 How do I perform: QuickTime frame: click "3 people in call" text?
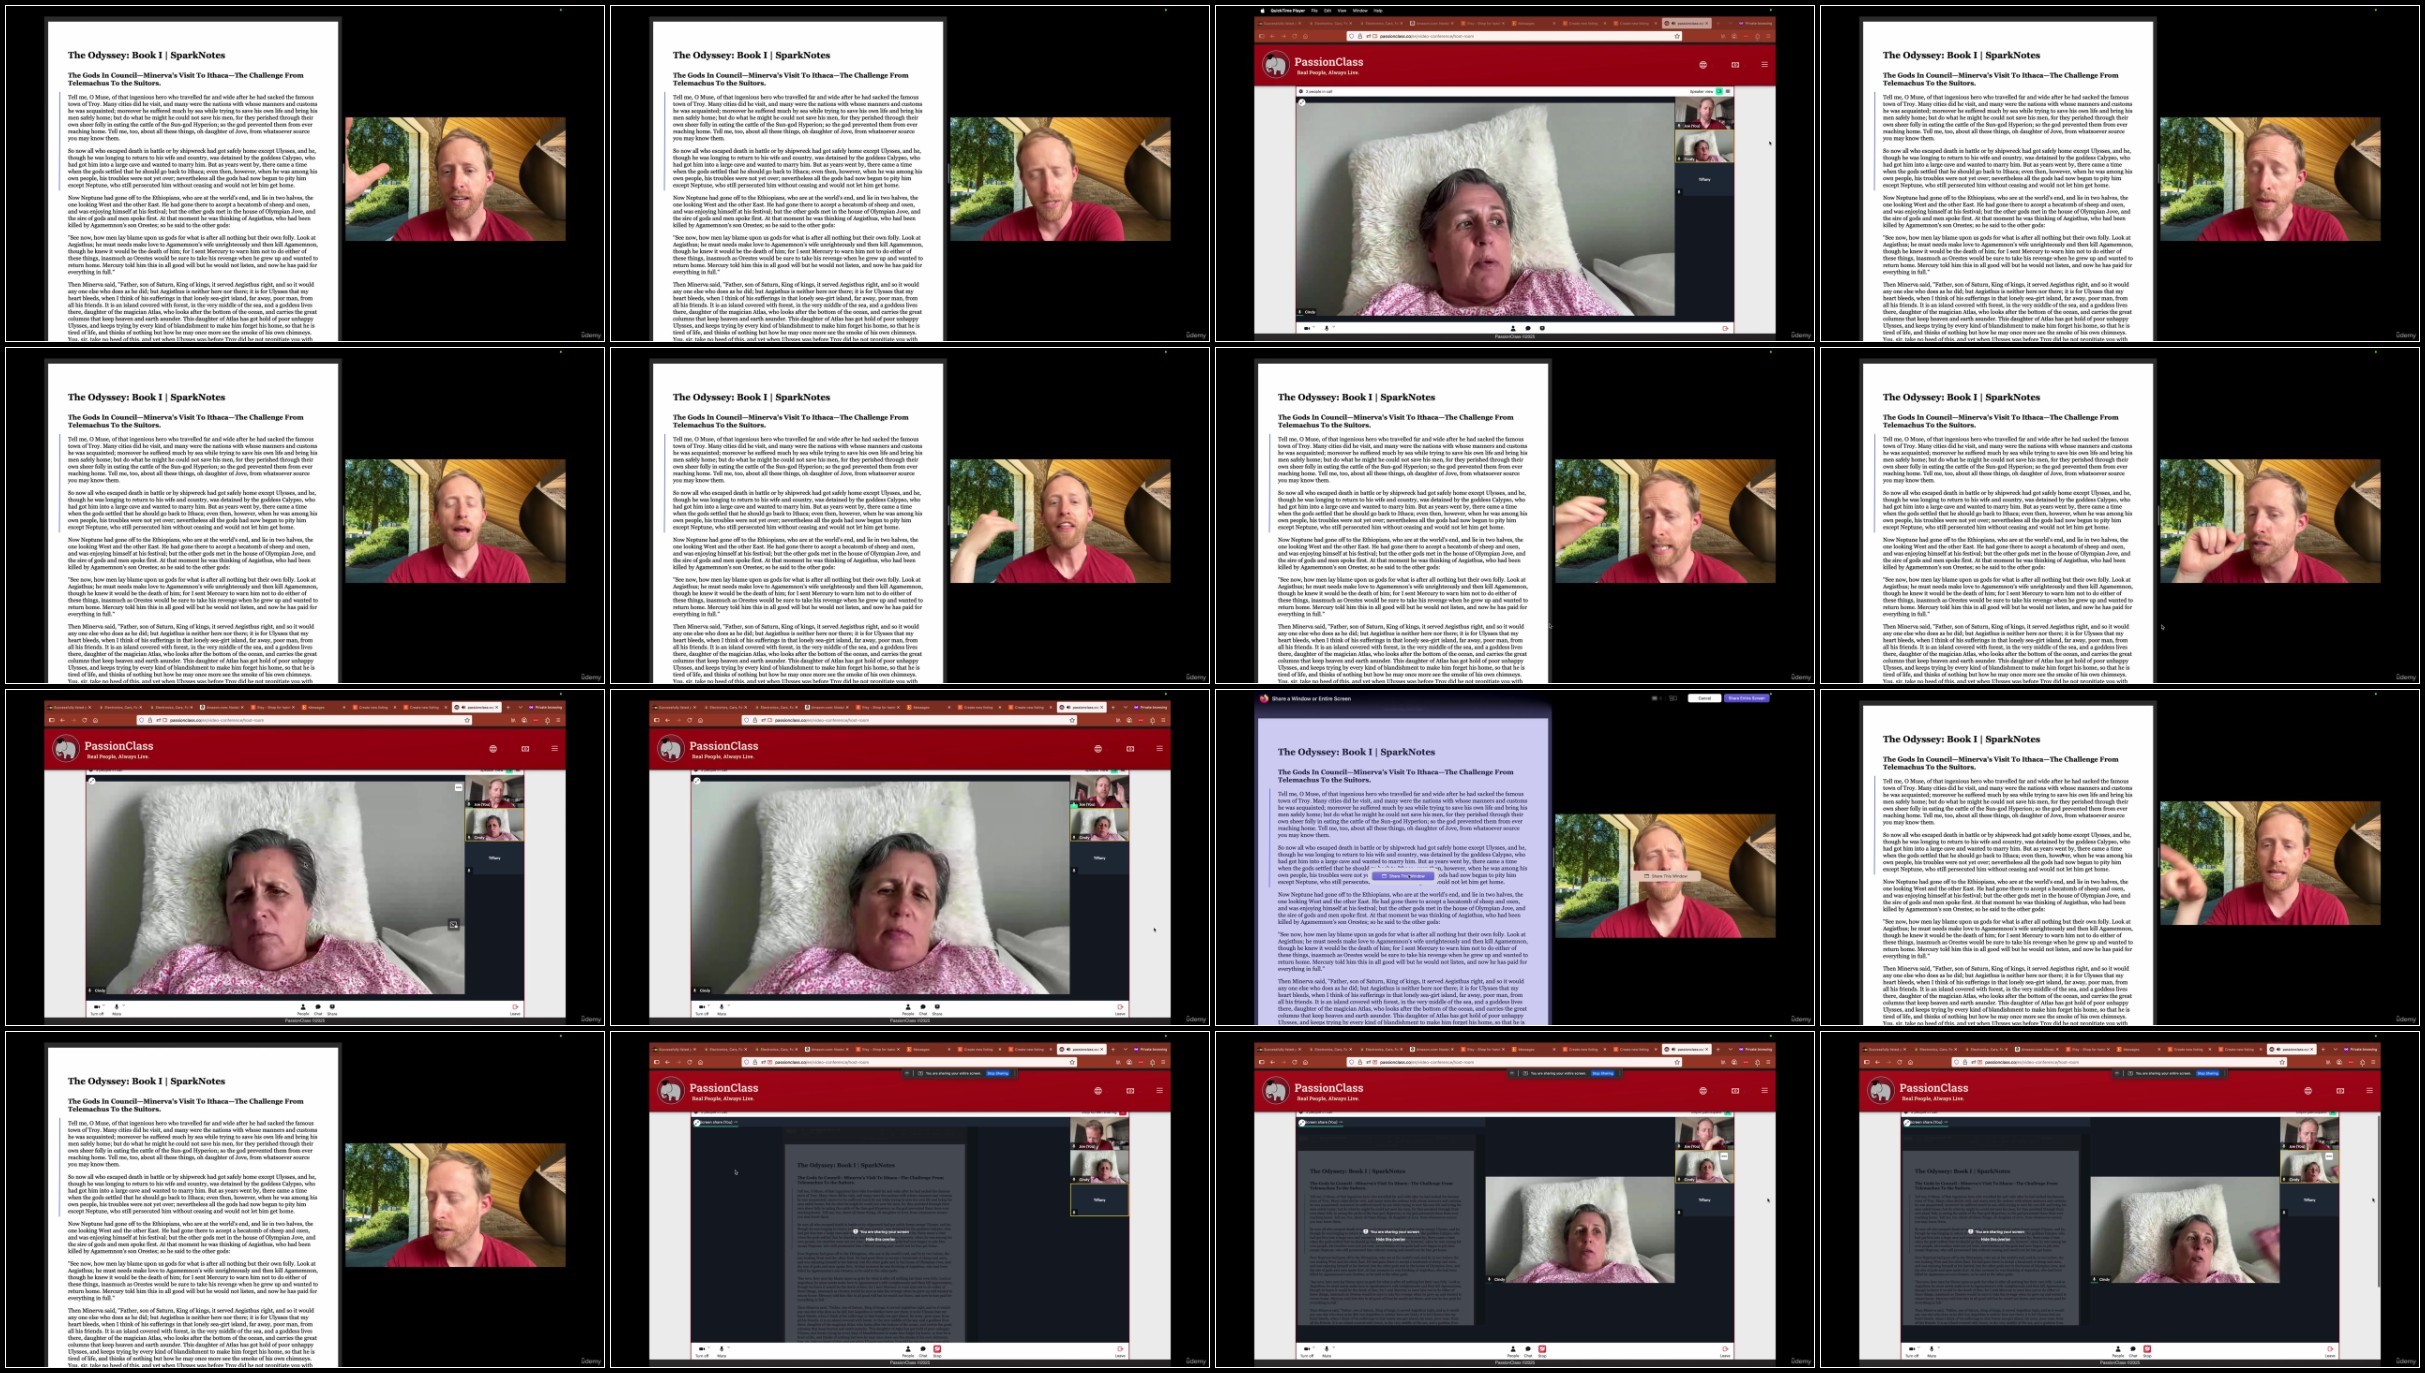coord(1319,91)
